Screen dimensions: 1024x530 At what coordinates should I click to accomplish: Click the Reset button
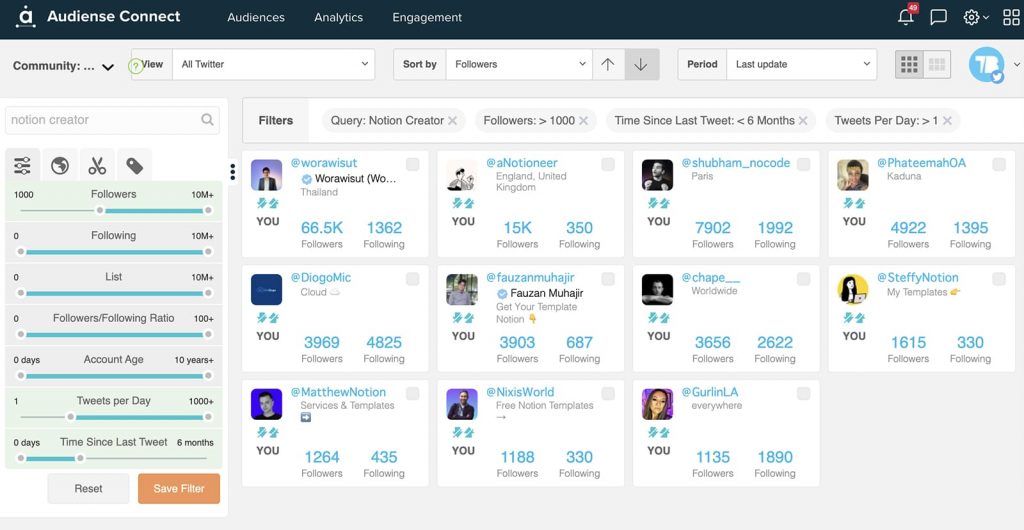coord(88,488)
